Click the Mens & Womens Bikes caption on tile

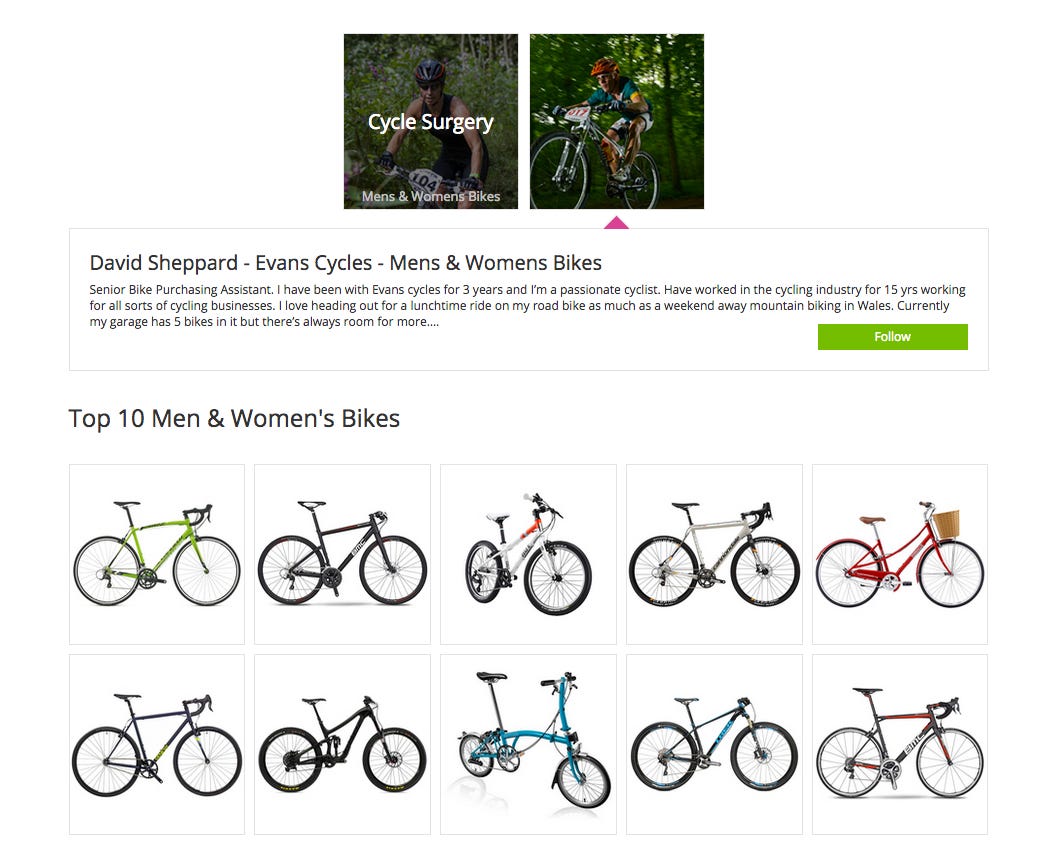(x=431, y=196)
